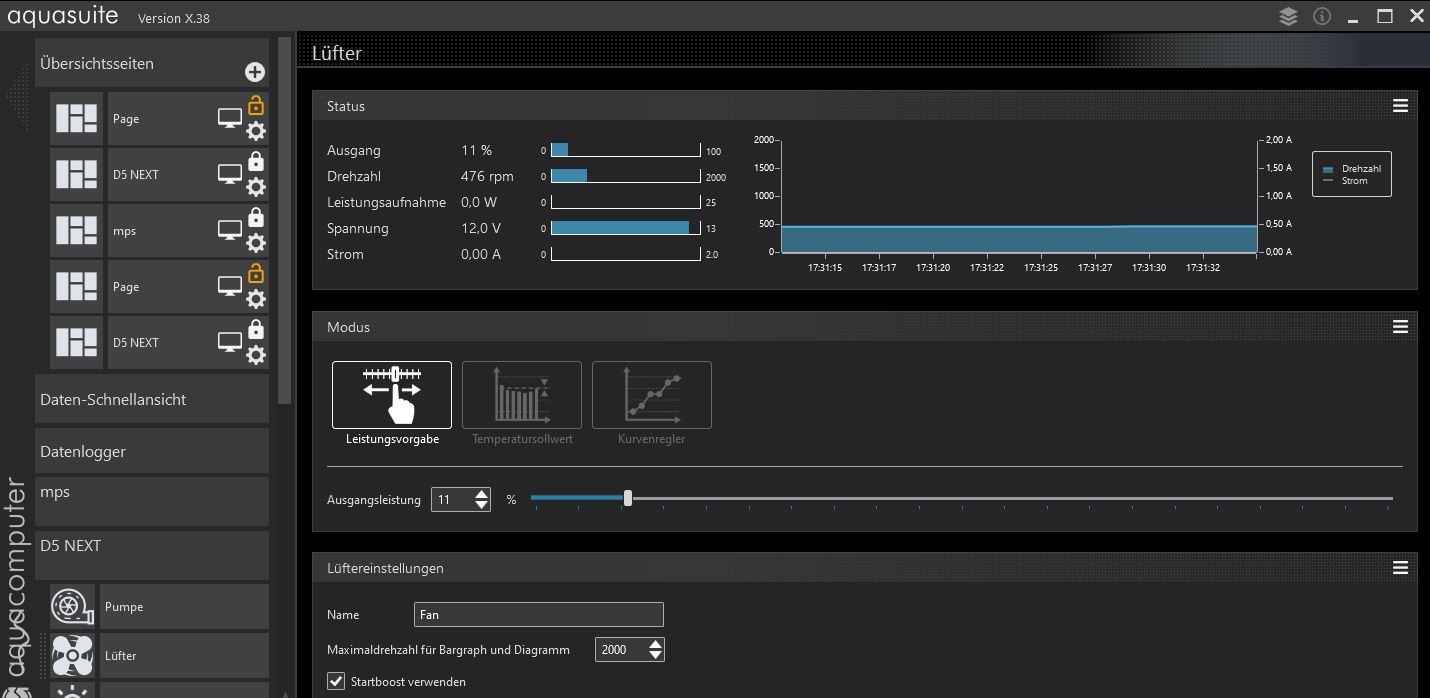Click monitor icon of Page row under Übersichtsseiten header
This screenshot has width=1430, height=698.
pos(230,119)
